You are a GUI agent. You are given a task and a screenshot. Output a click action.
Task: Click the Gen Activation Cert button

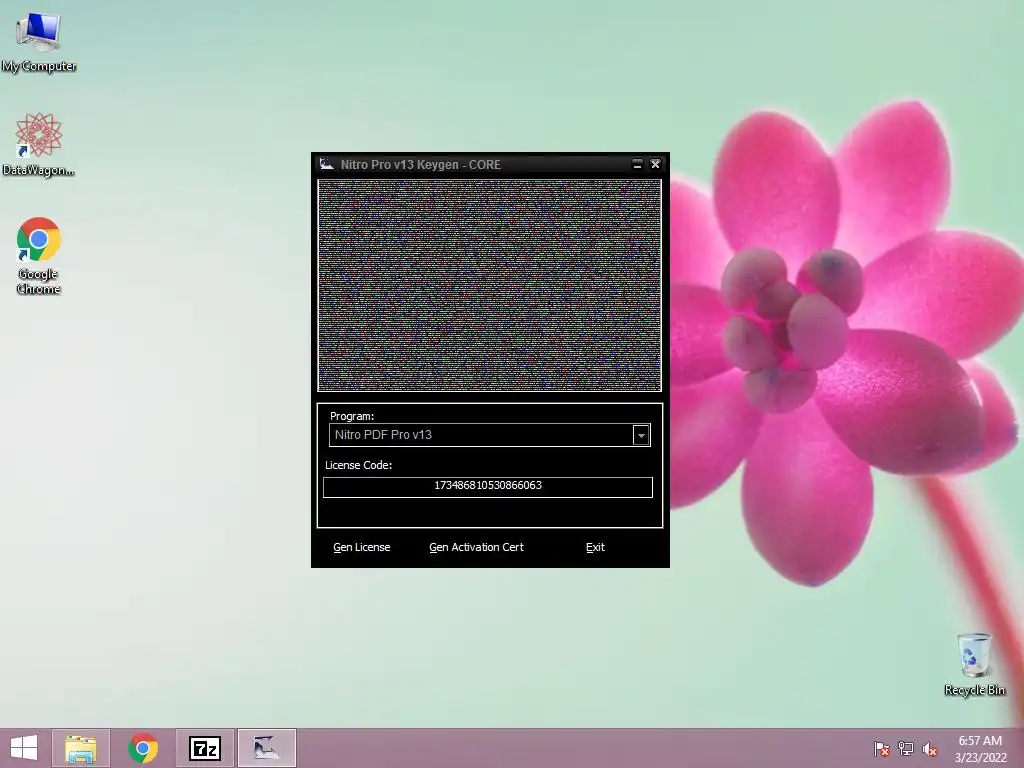click(476, 547)
